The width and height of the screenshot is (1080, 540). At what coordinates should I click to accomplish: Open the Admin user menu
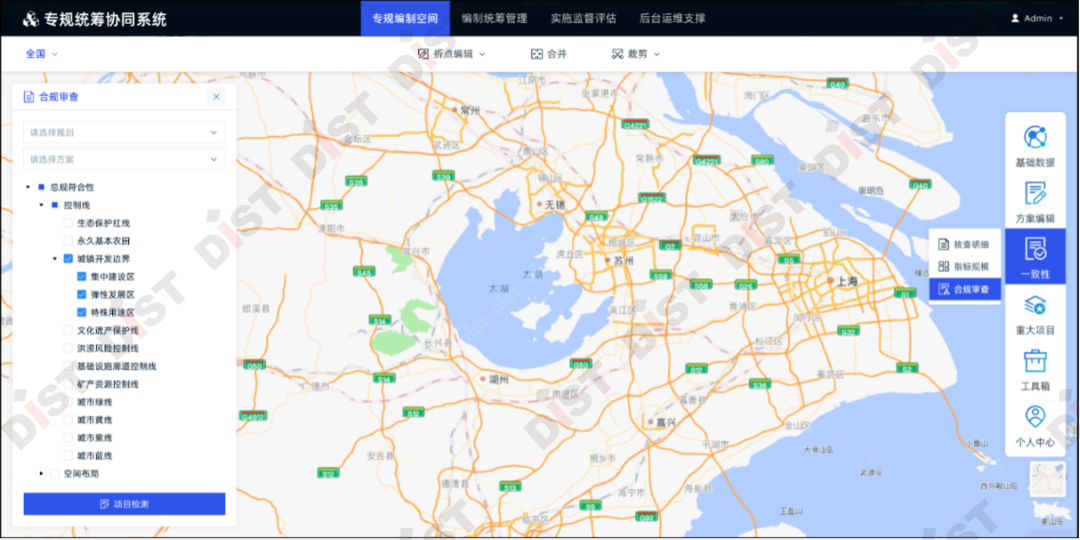(1037, 19)
